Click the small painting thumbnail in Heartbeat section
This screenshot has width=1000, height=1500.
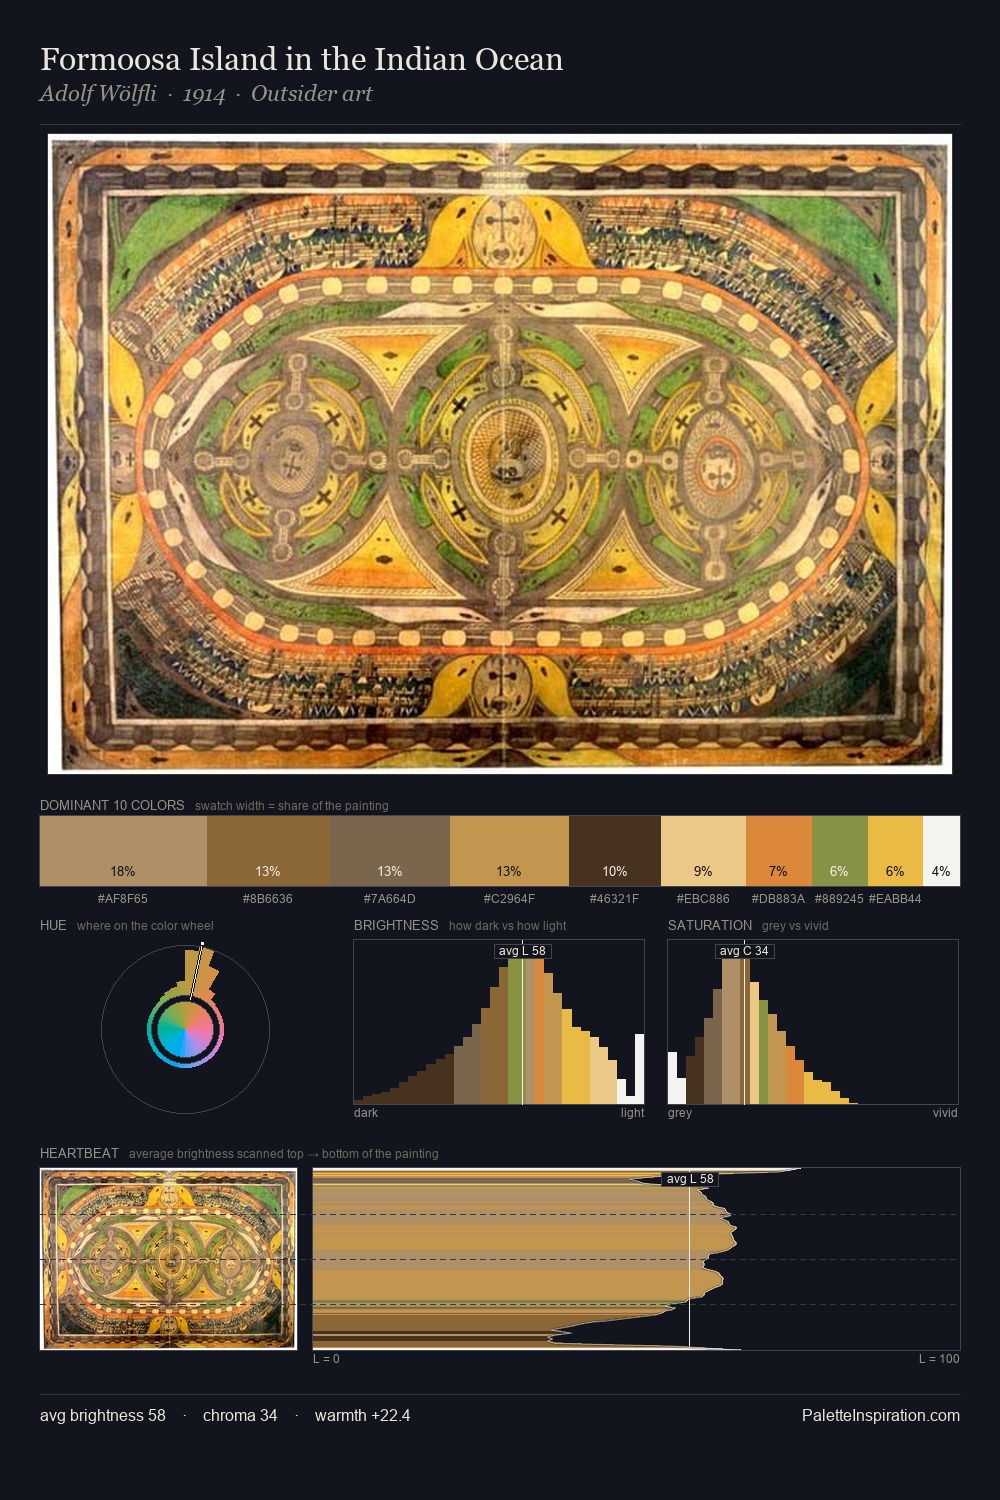tap(168, 1259)
